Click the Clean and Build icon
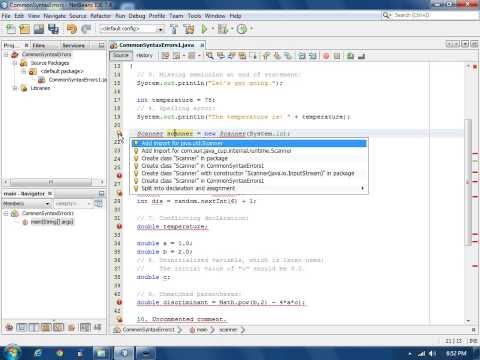The image size is (480, 360). pyautogui.click(x=189, y=29)
